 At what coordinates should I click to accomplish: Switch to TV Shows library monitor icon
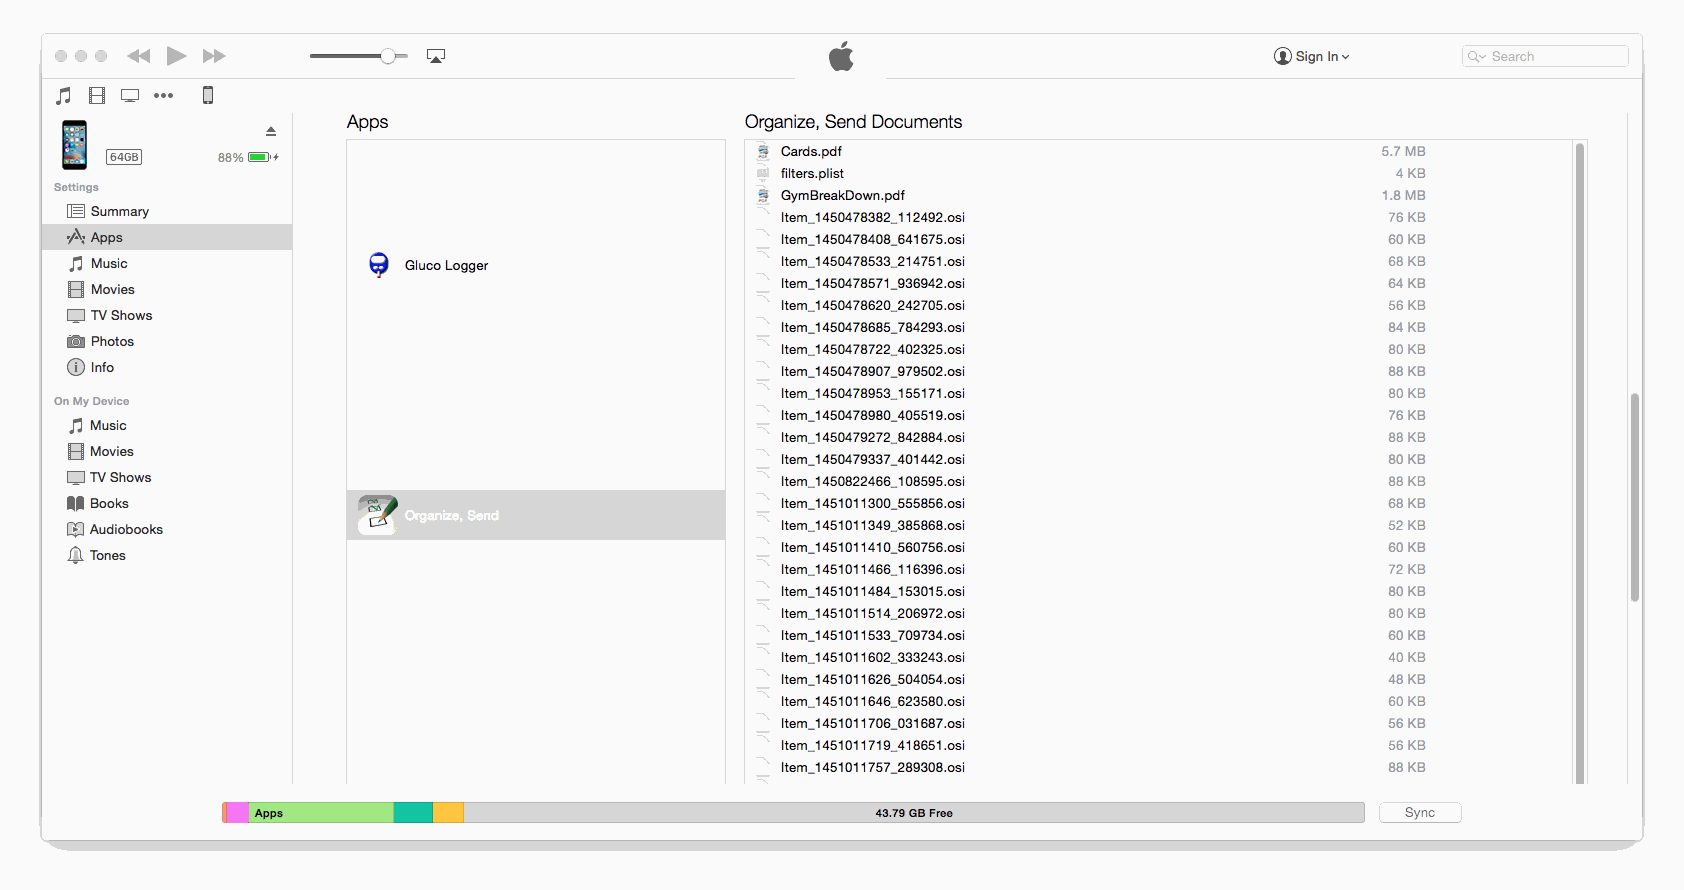pyautogui.click(x=130, y=96)
